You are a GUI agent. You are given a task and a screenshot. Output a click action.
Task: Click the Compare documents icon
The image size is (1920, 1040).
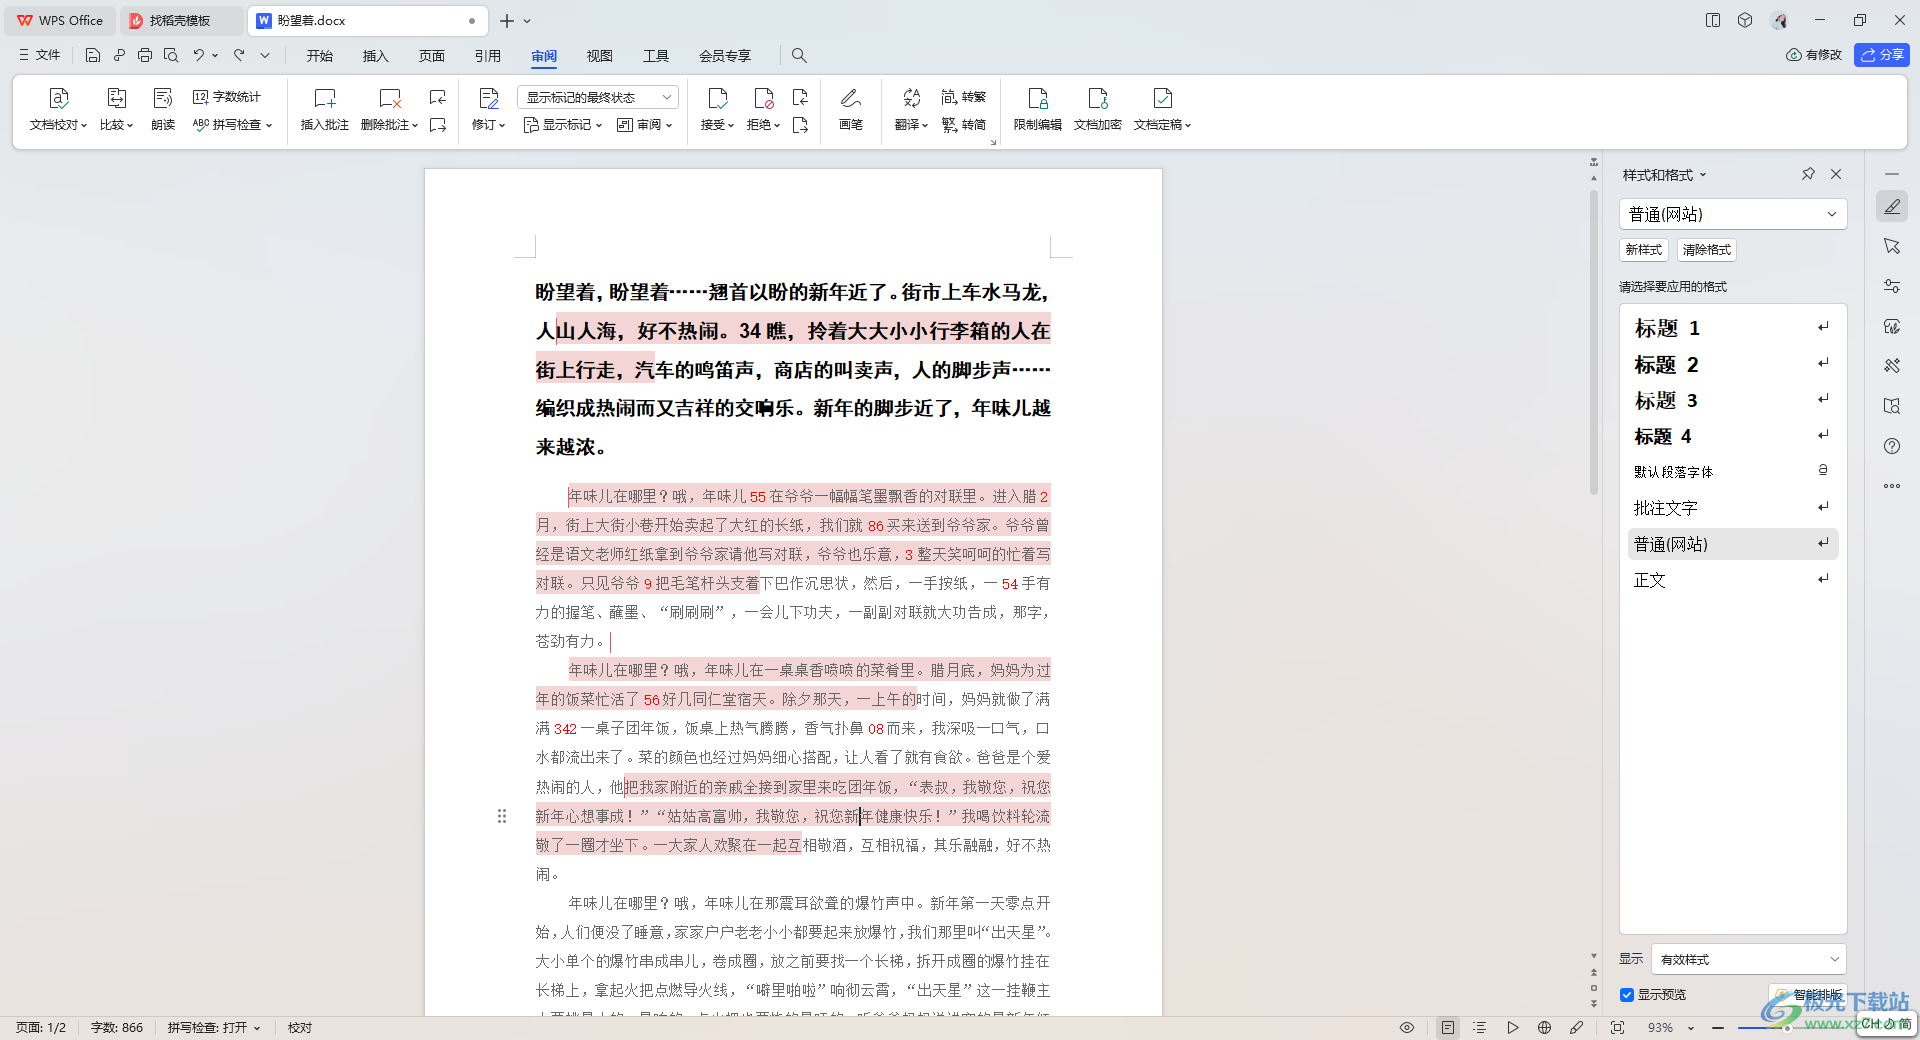coord(116,98)
